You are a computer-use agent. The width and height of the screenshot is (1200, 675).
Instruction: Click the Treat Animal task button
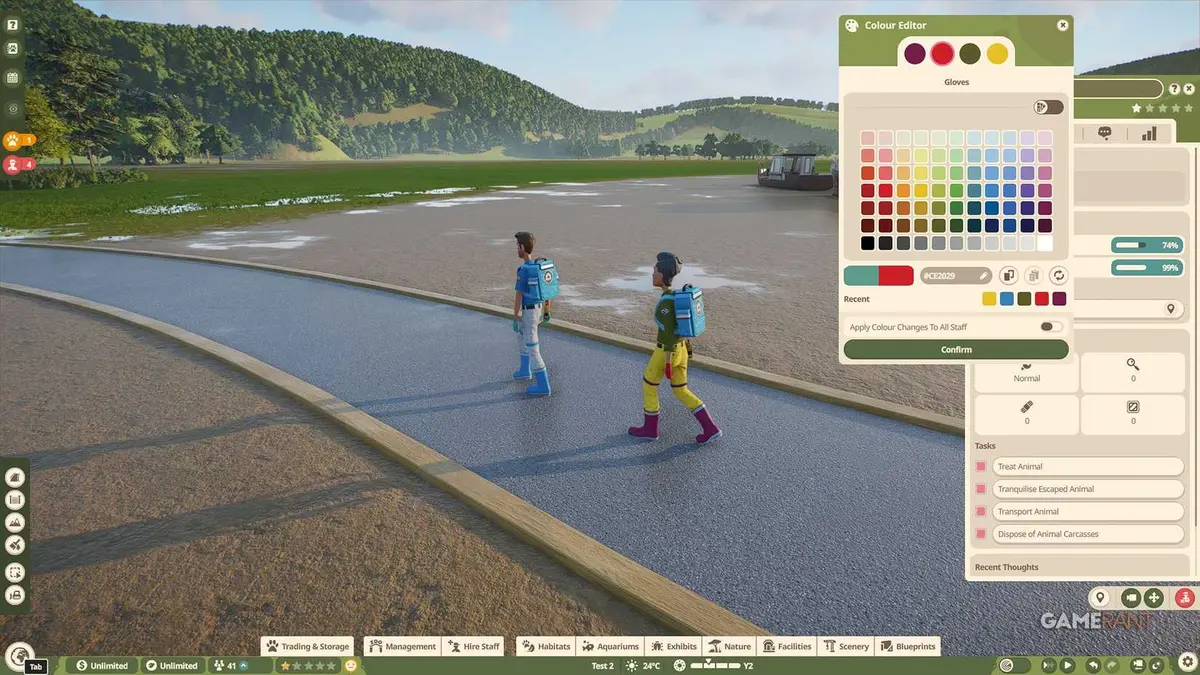point(1088,467)
